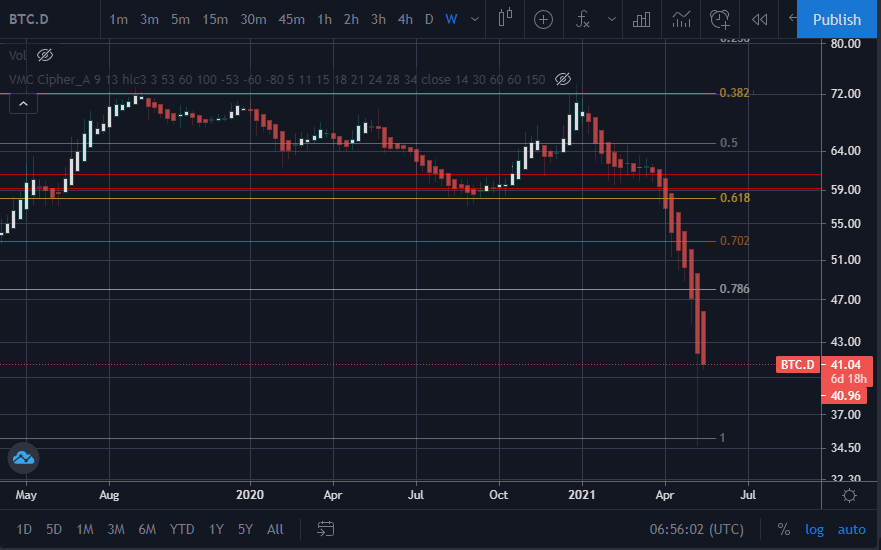The image size is (881, 550).
Task: Click the undo arrow icon
Action: pos(792,19)
